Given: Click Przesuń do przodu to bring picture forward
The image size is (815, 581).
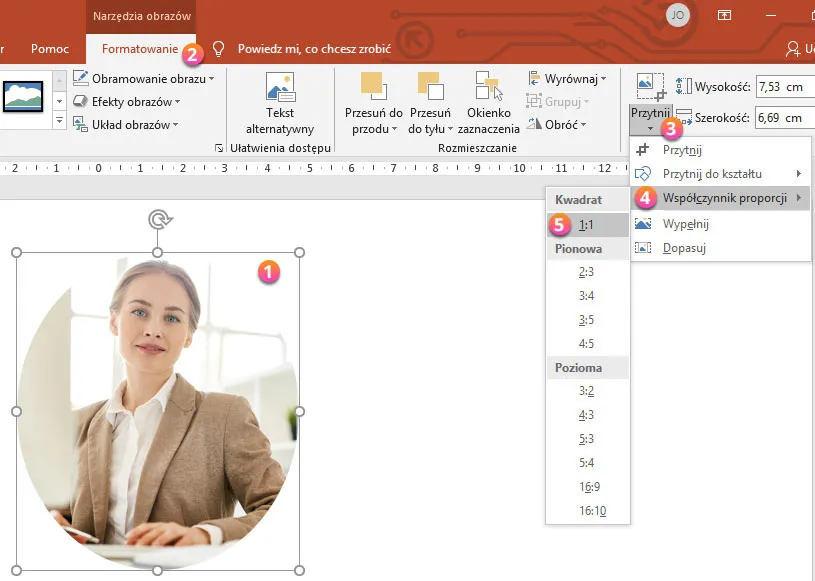Looking at the screenshot, I should [373, 103].
